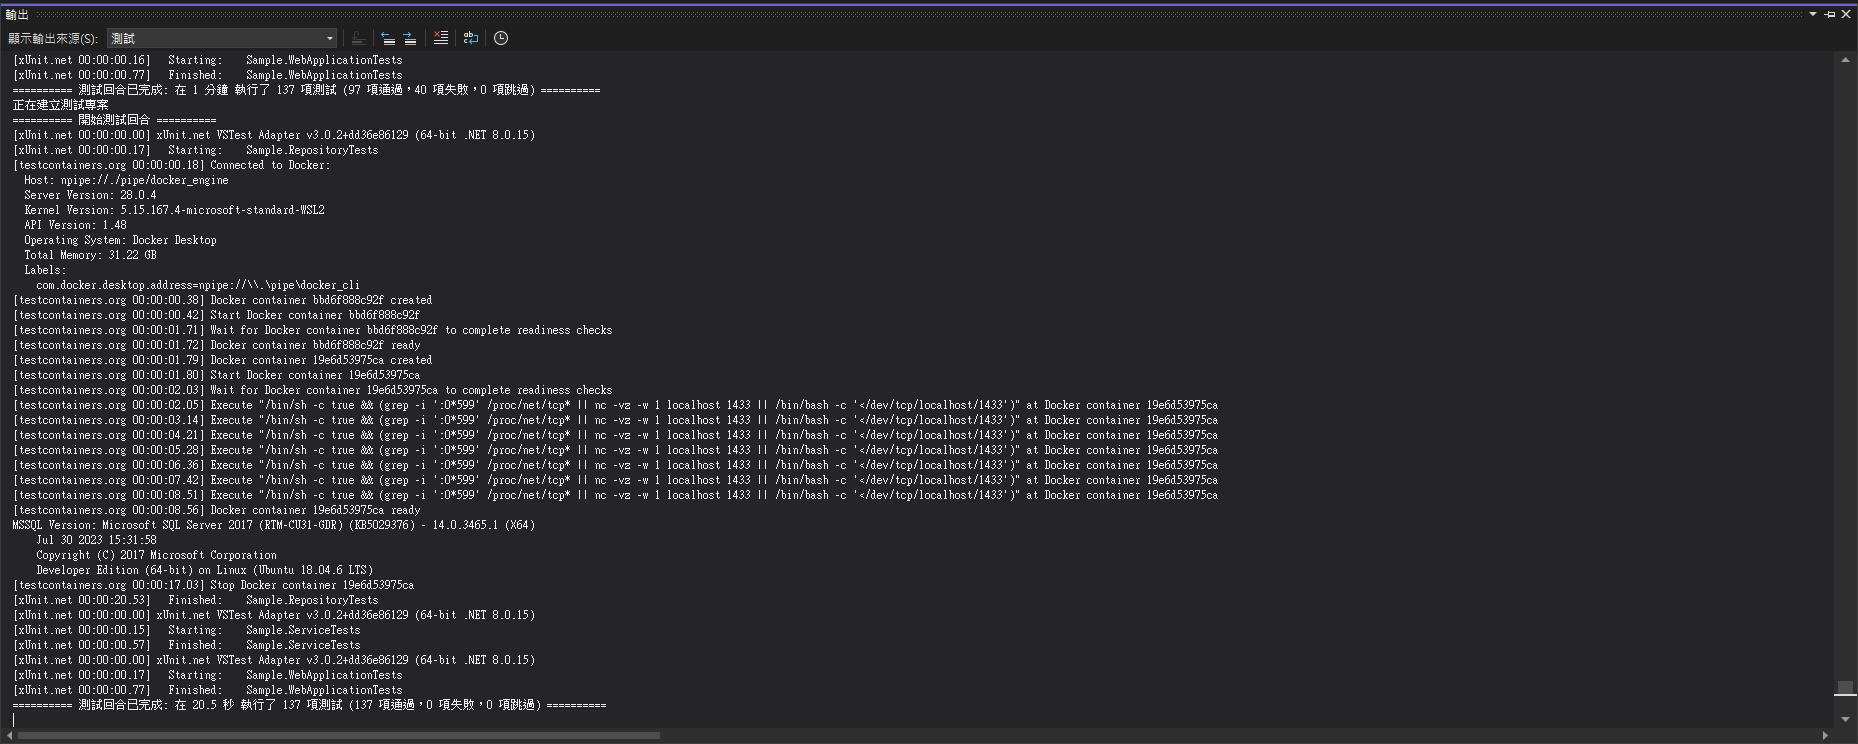Toggle auto hide pin for output panel
Viewport: 1858px width, 744px height.
[x=1830, y=14]
